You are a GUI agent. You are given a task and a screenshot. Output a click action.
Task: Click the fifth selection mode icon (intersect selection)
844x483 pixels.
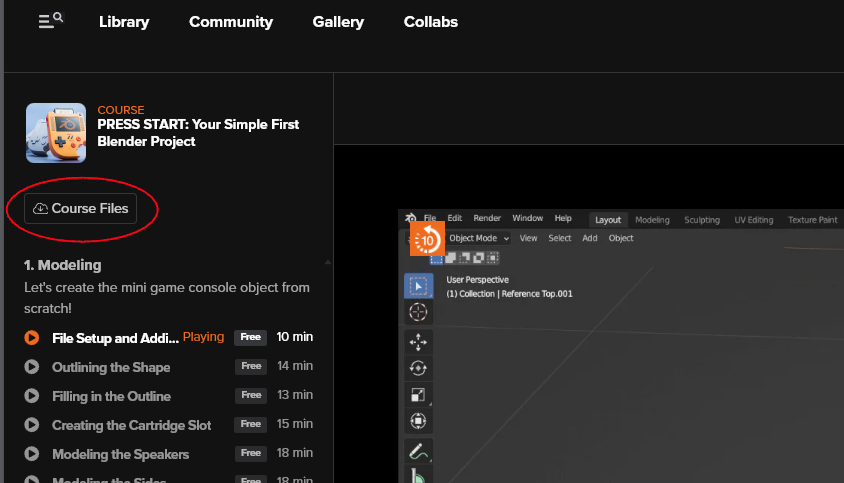pyautogui.click(x=493, y=258)
